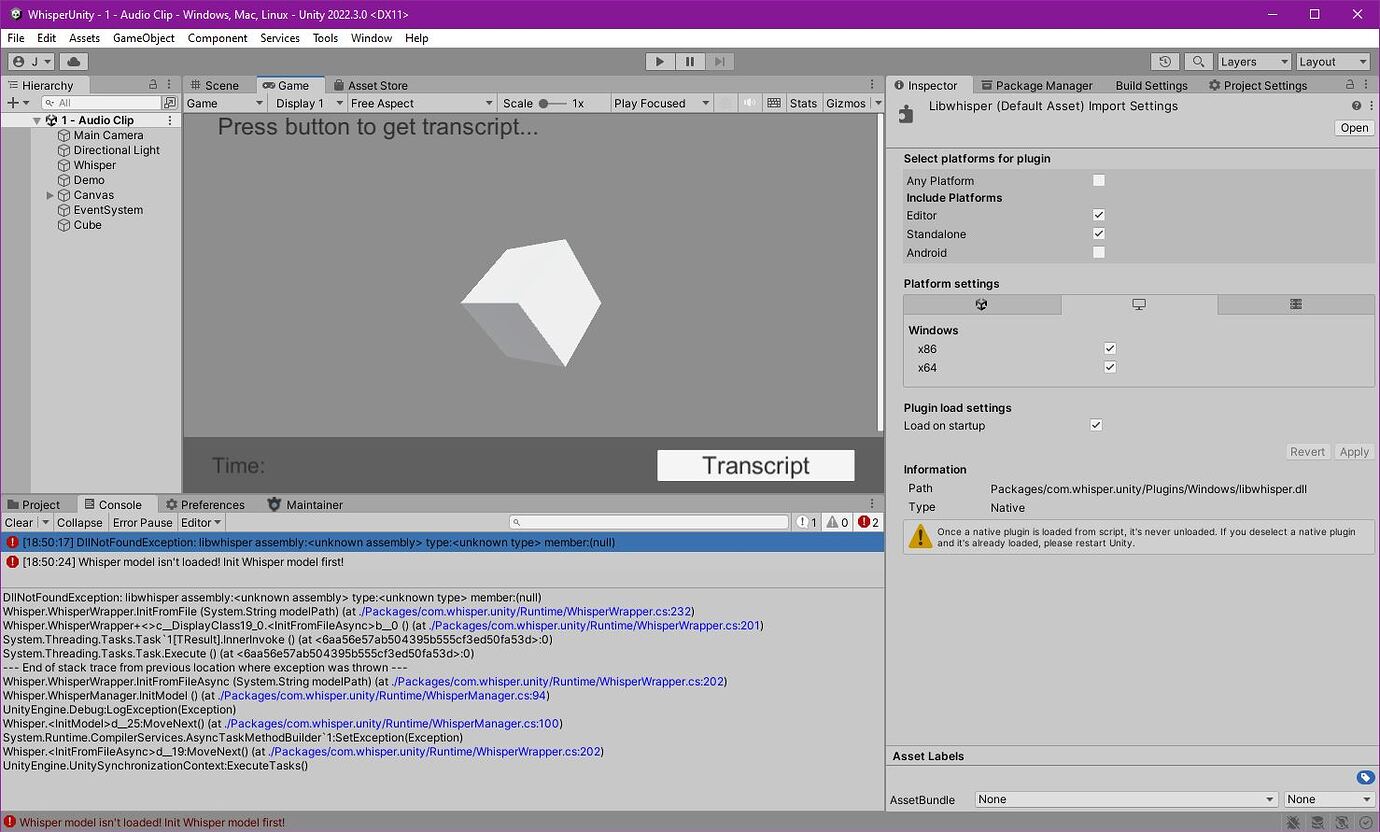1380x832 pixels.
Task: Enable the Any Platform checkbox
Action: coord(1098,180)
